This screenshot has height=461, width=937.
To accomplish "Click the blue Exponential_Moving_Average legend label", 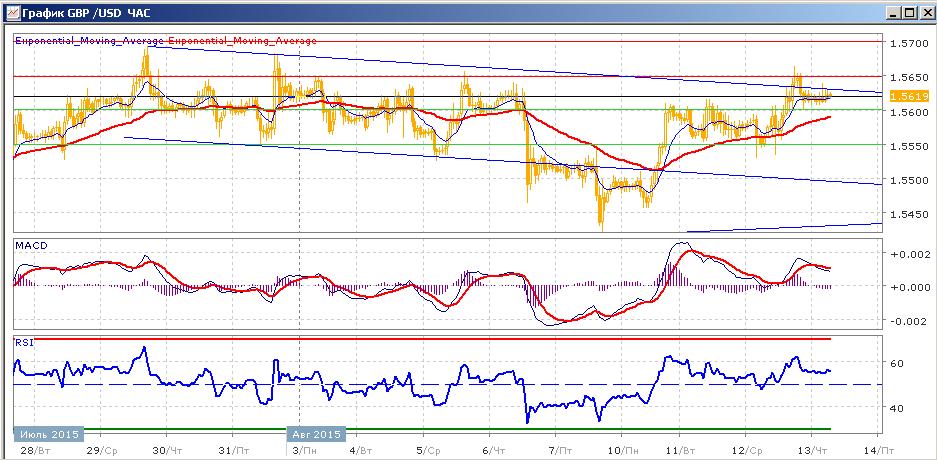I will point(89,41).
